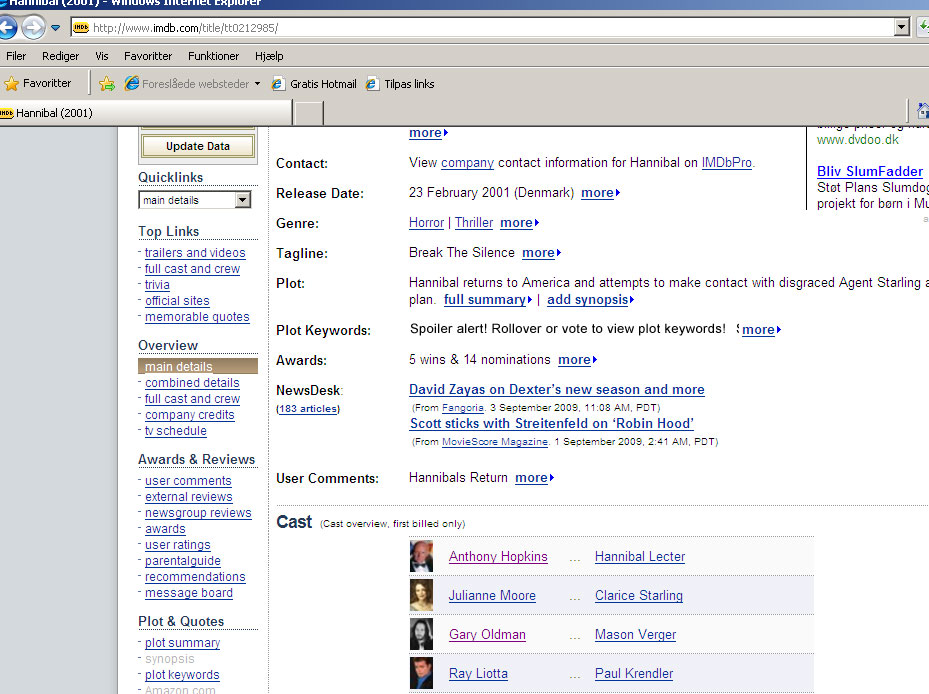Click the add-to-favorites-bar star icon
The image size is (929, 694).
(x=107, y=84)
